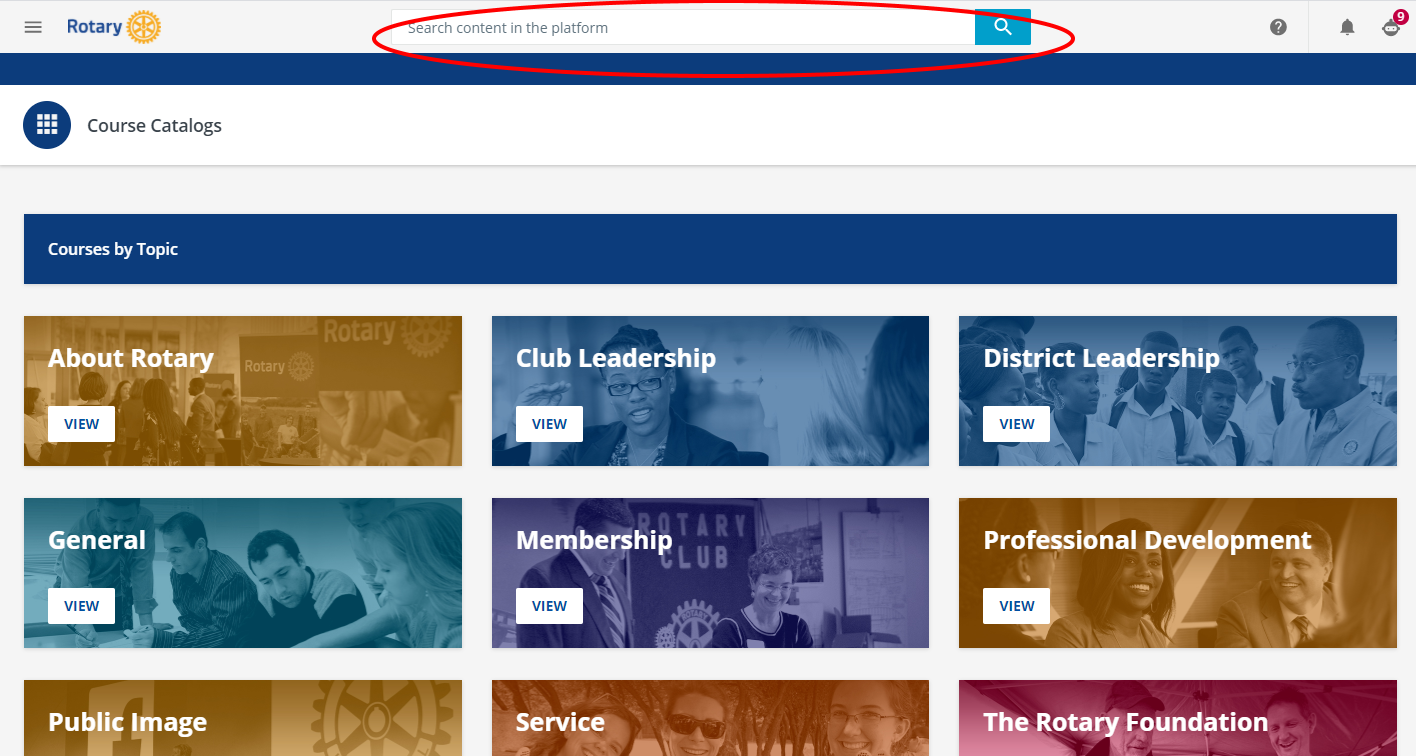Open the user avatar with badge 9

pyautogui.click(x=1391, y=26)
